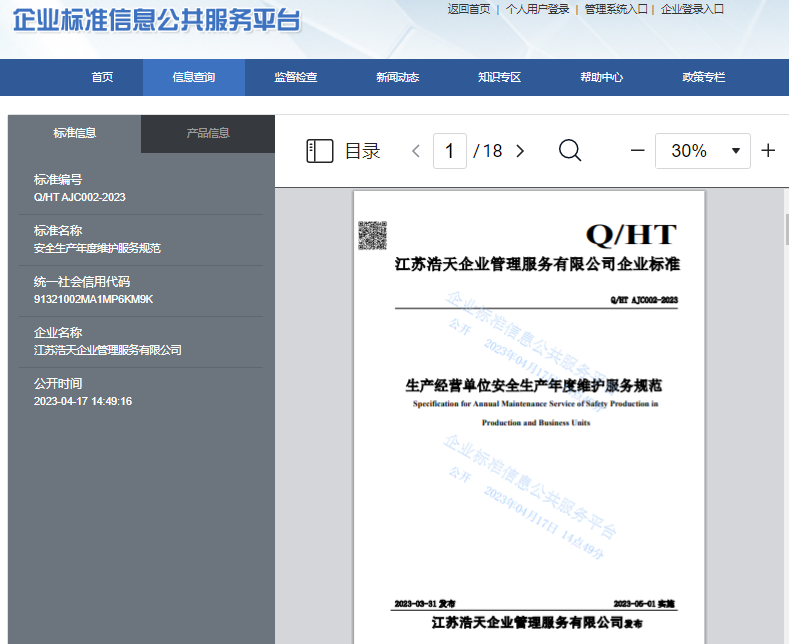Click the 2023-03-31 发布 date in document

(425, 604)
